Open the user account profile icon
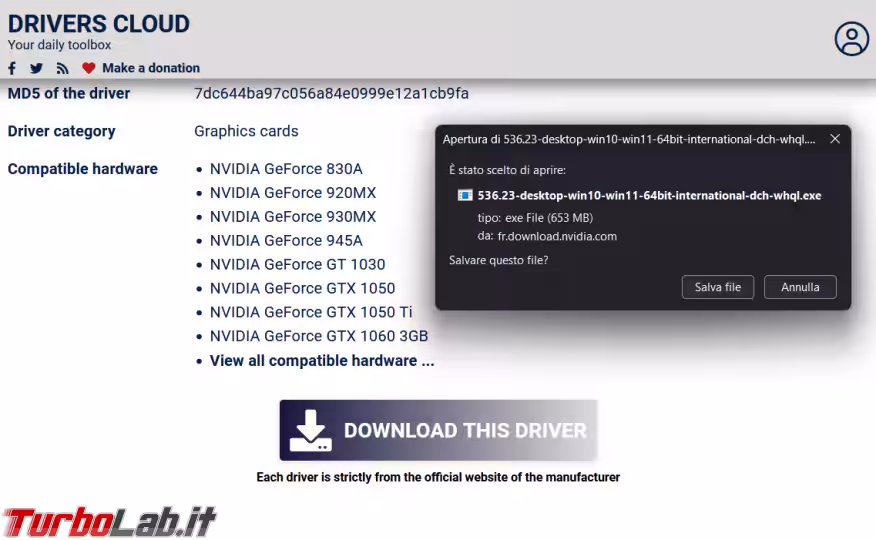This screenshot has width=876, height=540. (x=851, y=39)
